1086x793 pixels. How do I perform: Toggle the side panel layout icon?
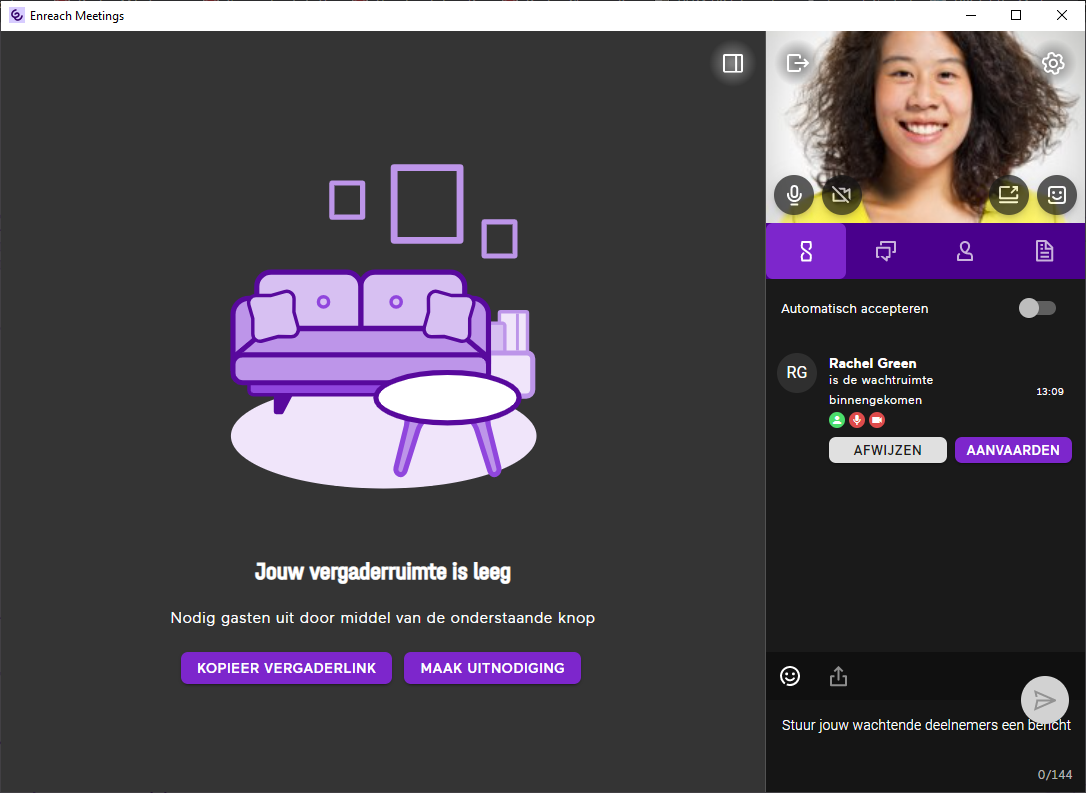click(733, 64)
